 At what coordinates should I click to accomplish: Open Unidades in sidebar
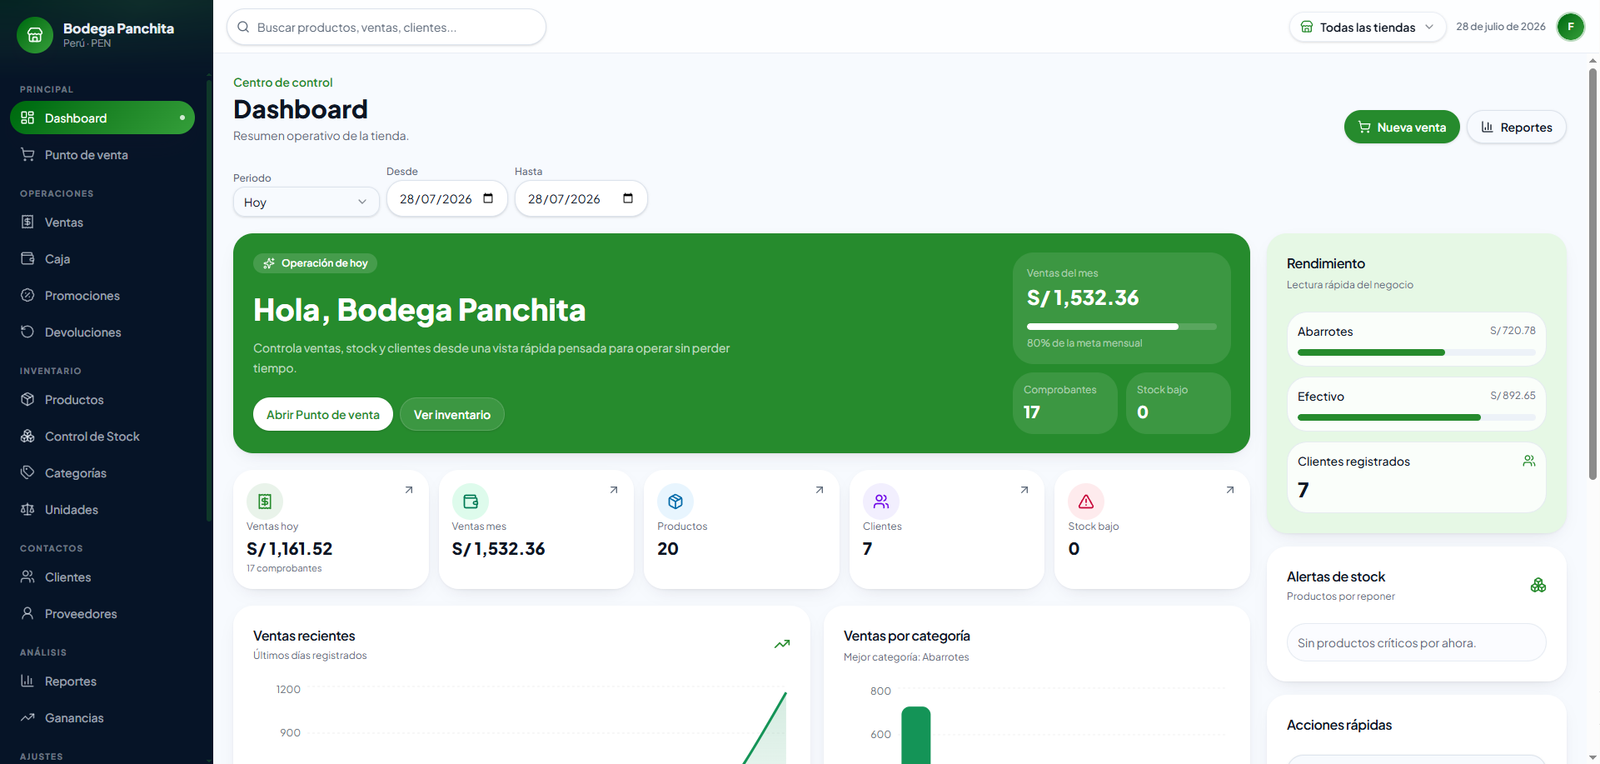(102, 510)
